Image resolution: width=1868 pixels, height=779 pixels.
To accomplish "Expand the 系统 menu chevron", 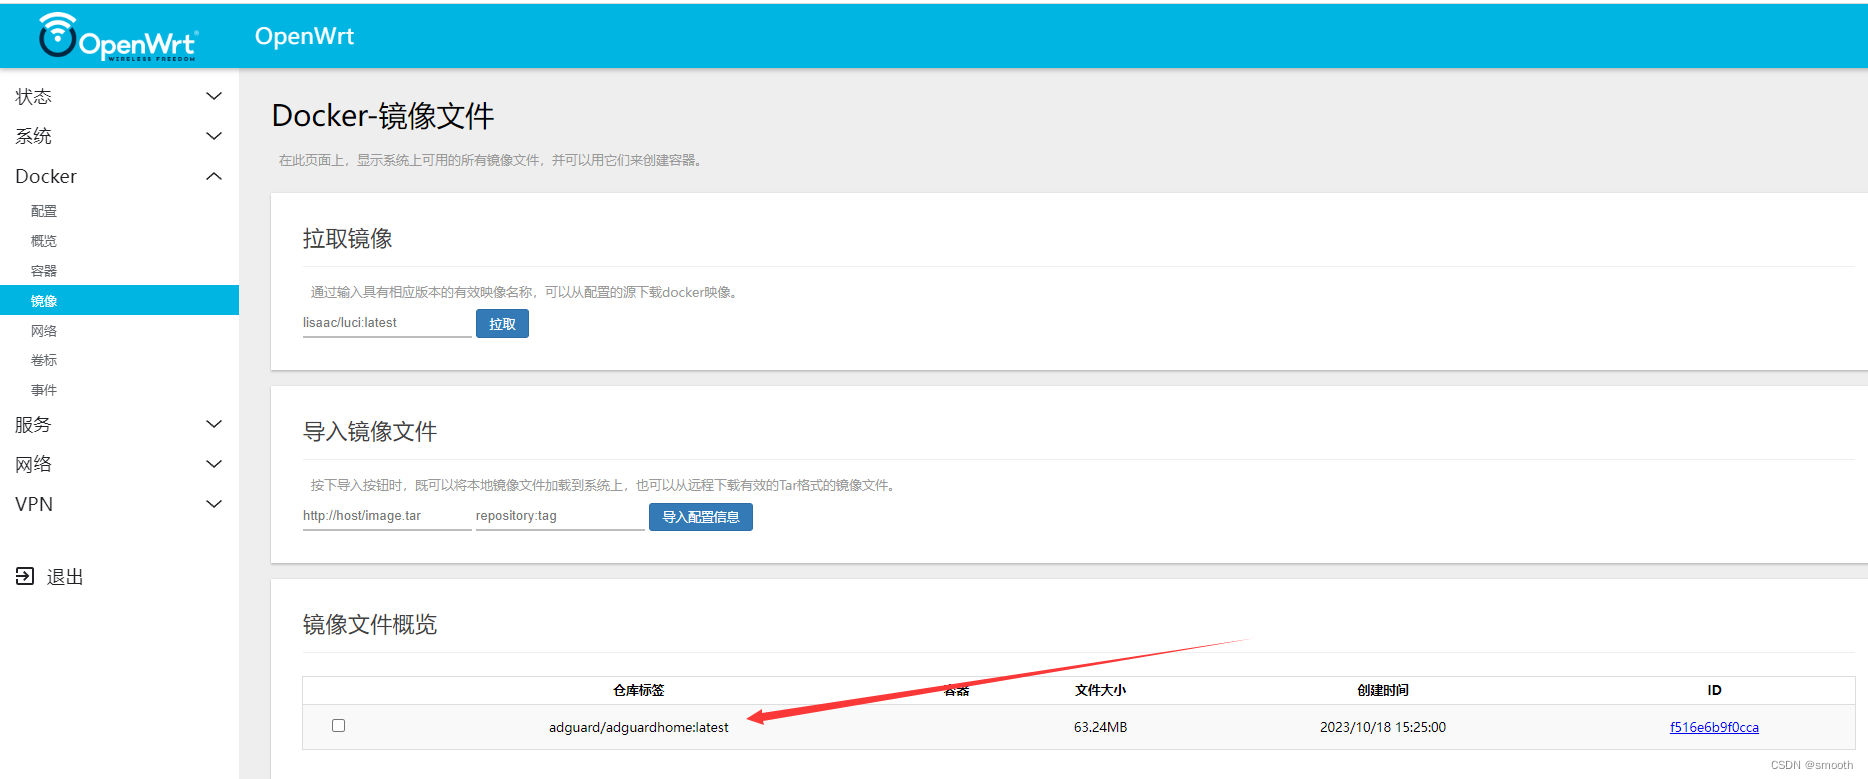I will click(x=213, y=136).
